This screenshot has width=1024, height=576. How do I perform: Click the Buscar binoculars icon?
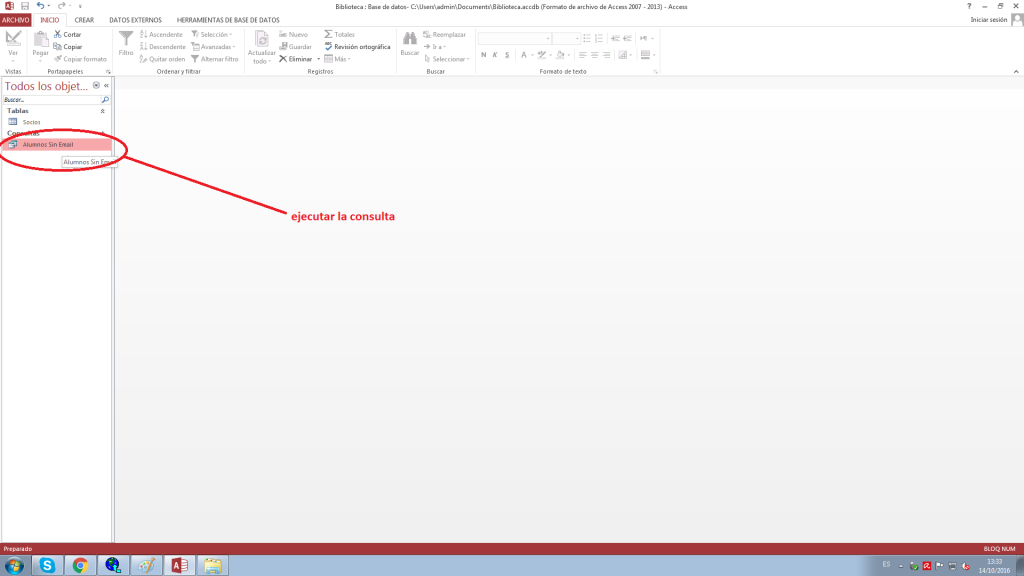tap(409, 40)
